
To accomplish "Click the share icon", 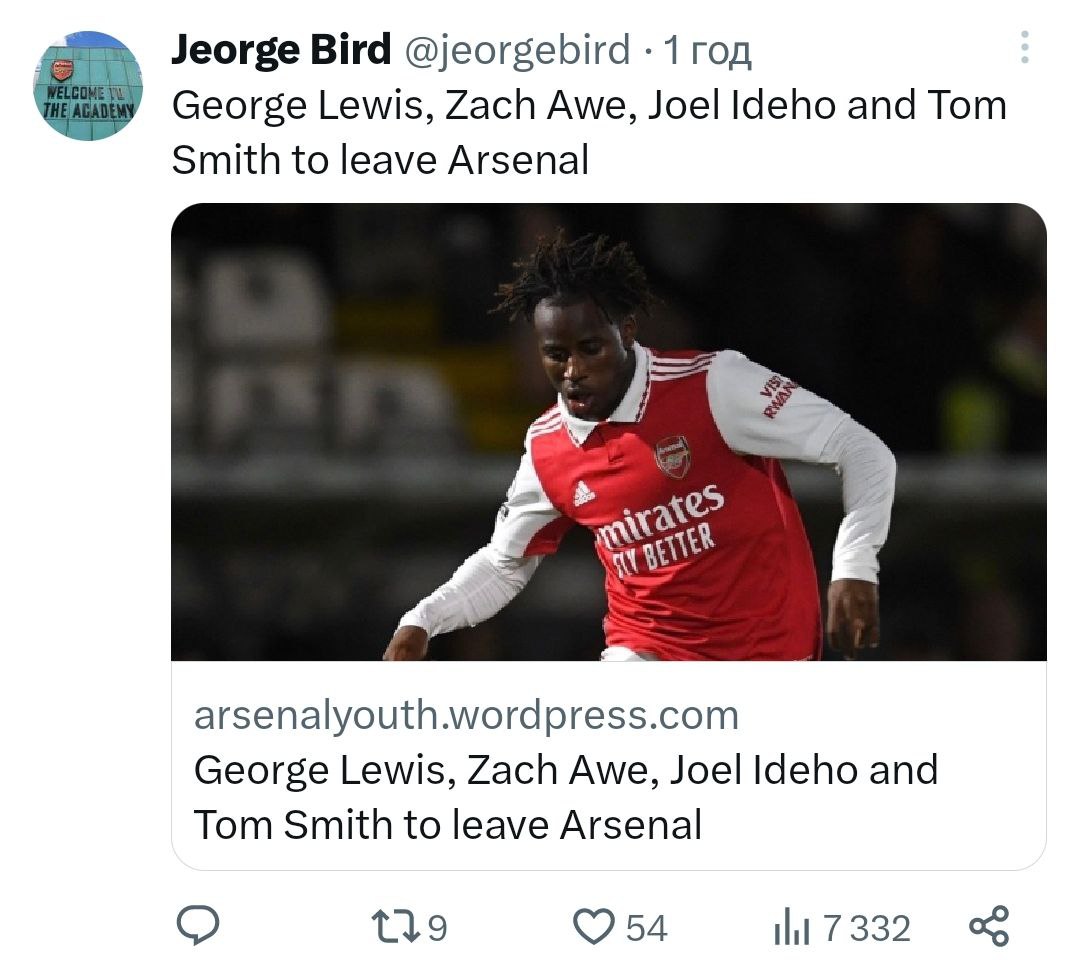I will click(x=989, y=926).
